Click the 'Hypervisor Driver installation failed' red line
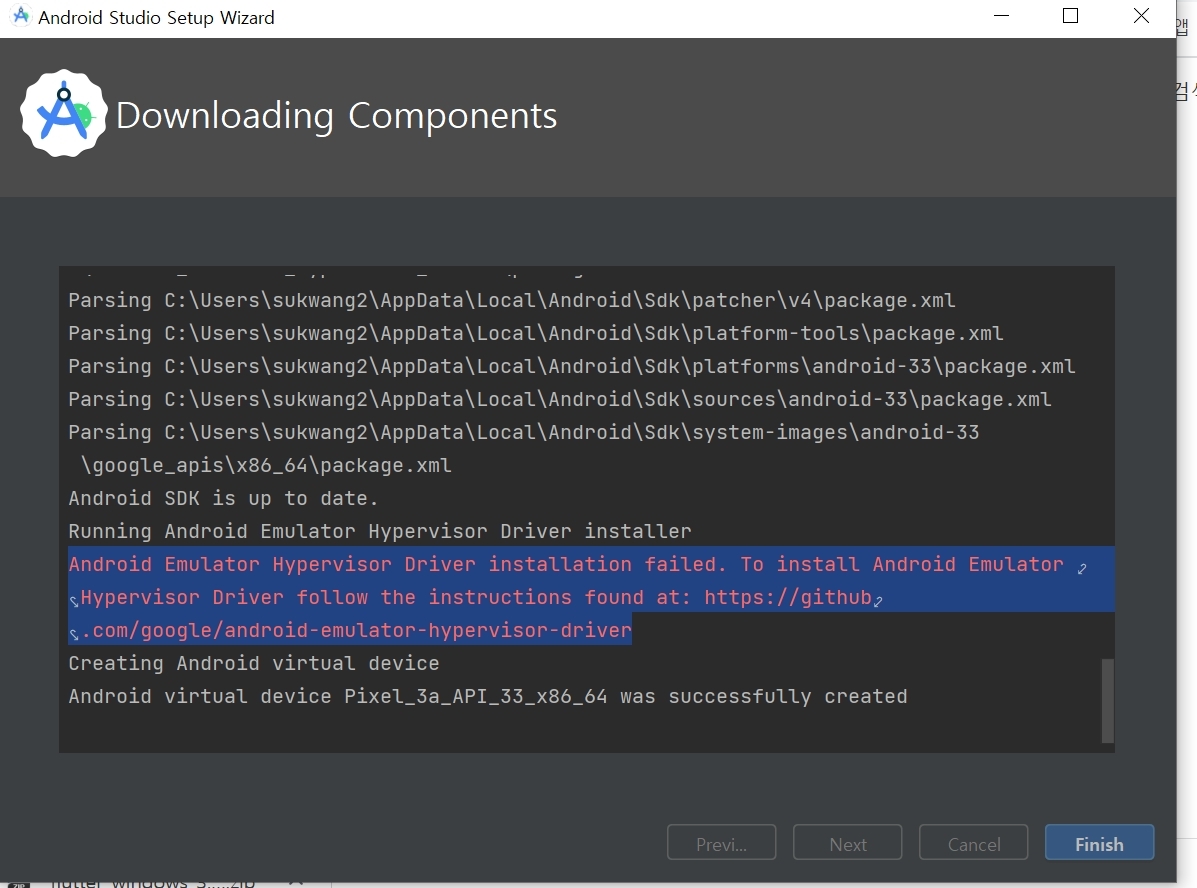Screen dimensions: 1197x888 (x=566, y=564)
